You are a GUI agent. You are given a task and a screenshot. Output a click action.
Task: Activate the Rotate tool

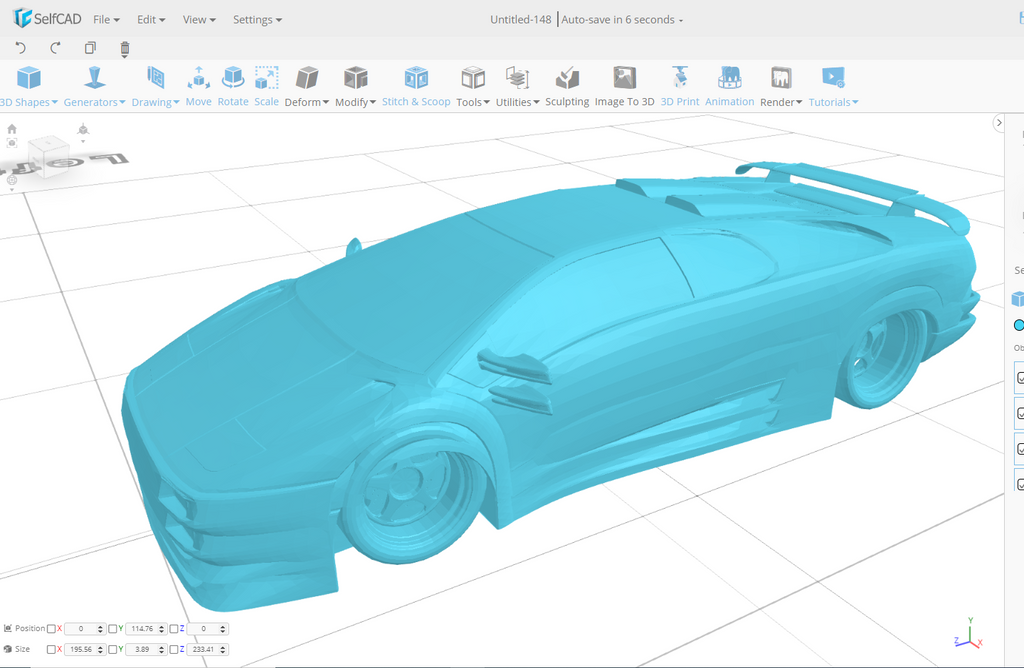(x=233, y=85)
